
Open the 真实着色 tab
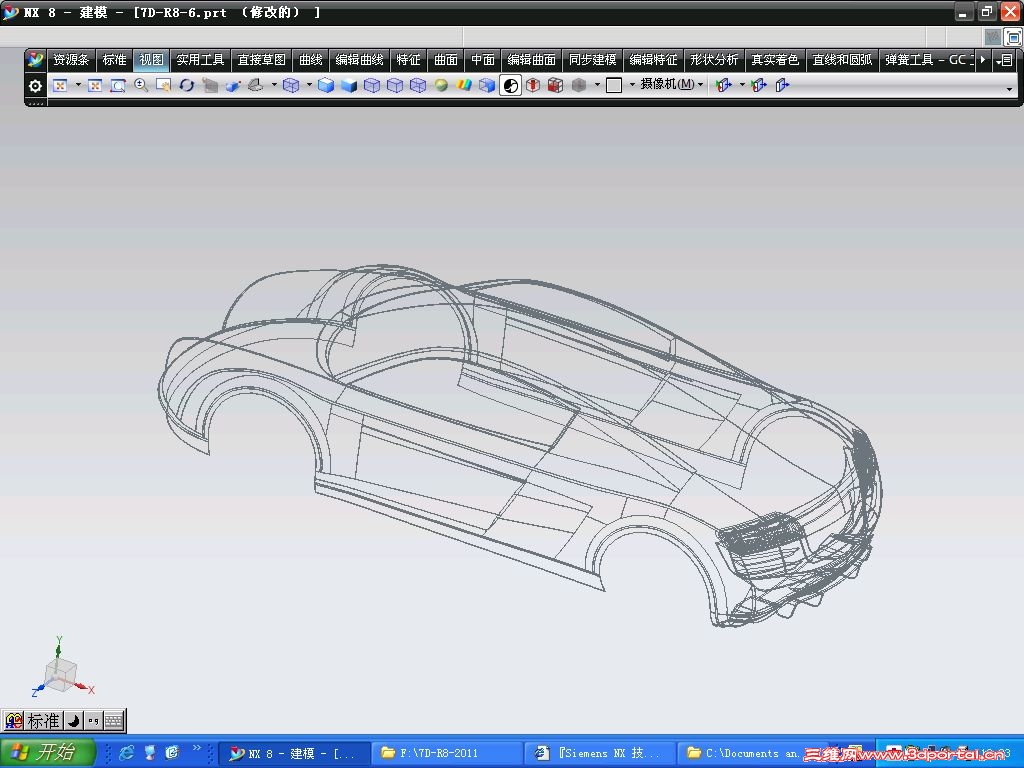point(775,60)
